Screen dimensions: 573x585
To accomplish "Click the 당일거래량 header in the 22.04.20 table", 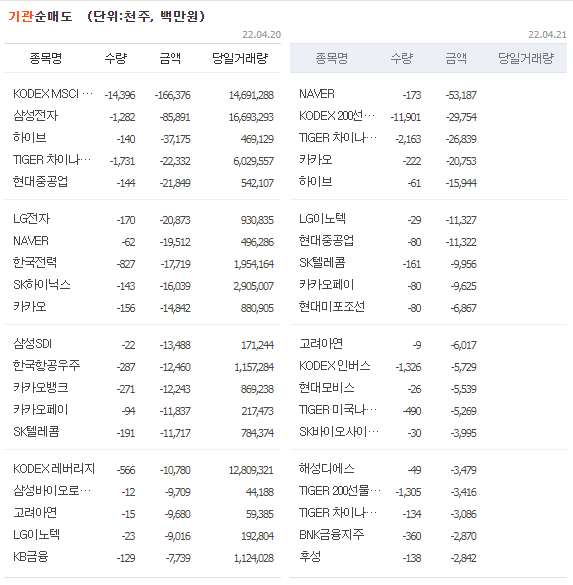I will tap(240, 58).
